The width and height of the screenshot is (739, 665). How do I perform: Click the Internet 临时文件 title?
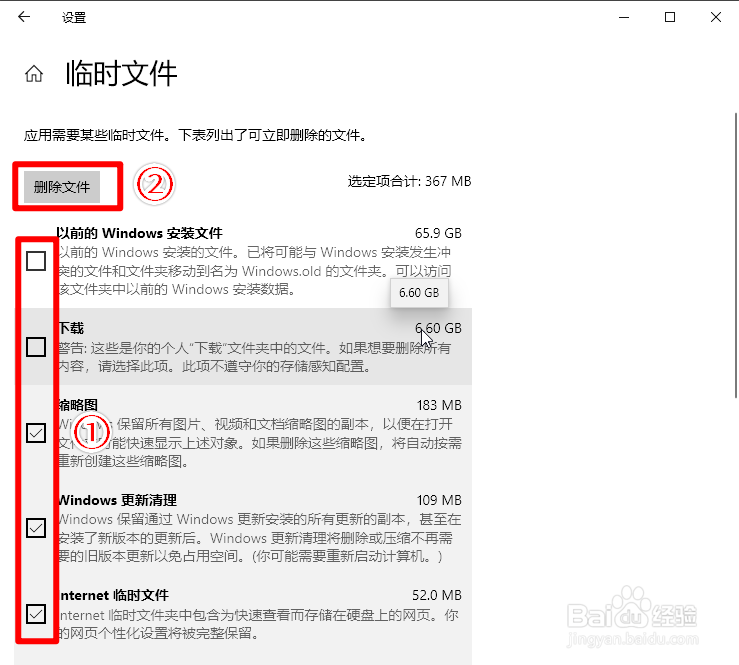click(114, 595)
